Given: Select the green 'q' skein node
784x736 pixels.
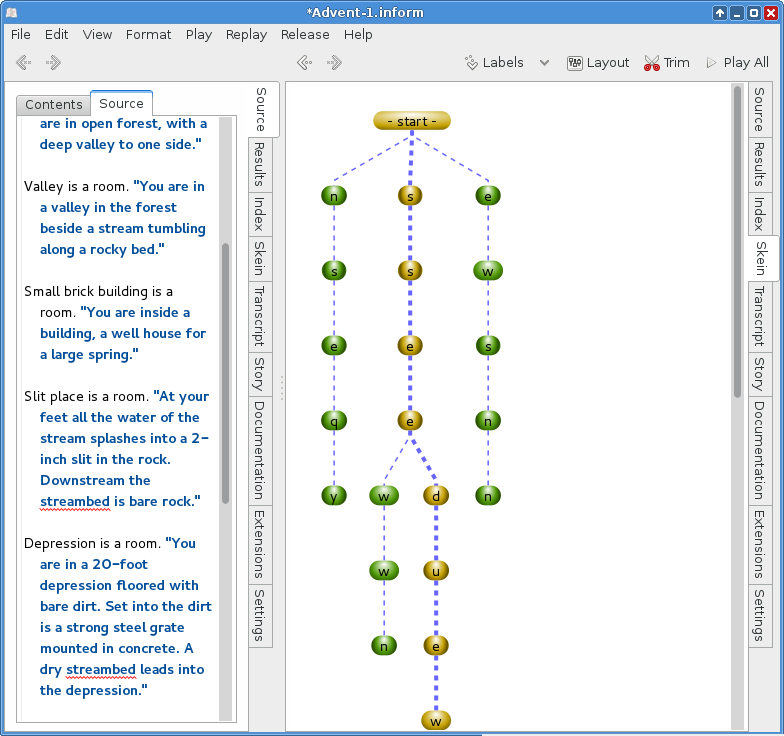Looking at the screenshot, I should tap(334, 421).
